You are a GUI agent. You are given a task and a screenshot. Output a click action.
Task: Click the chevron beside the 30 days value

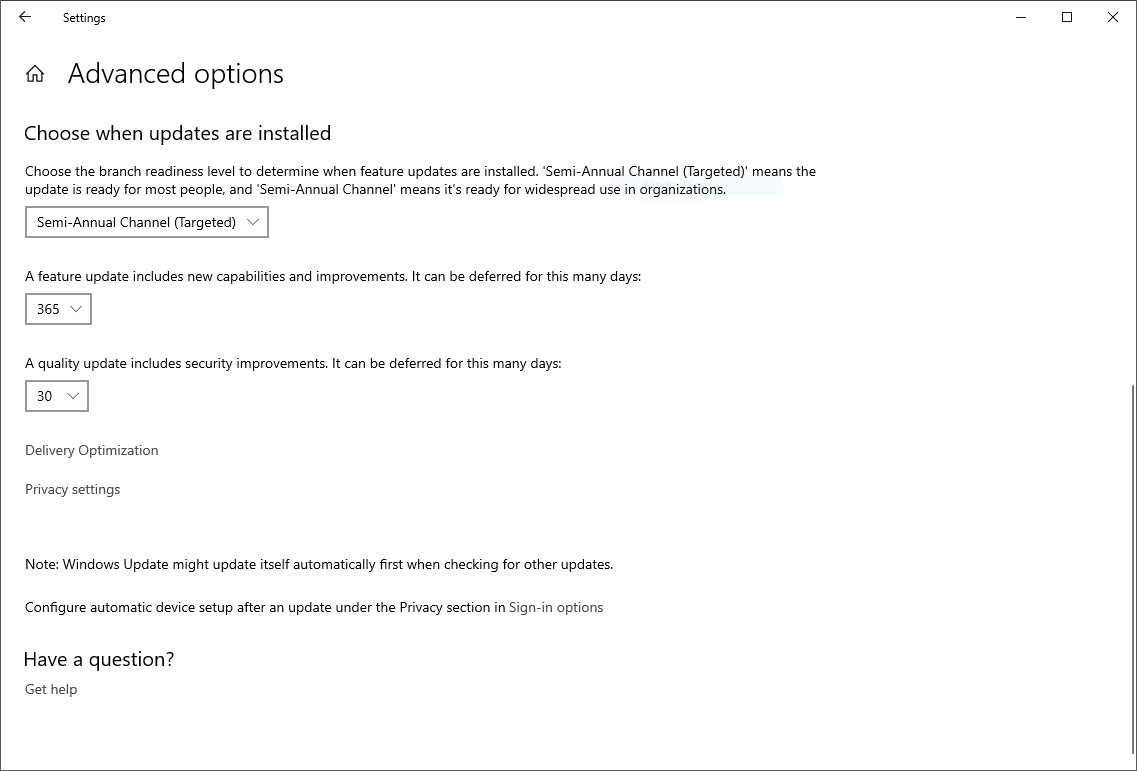[x=73, y=396]
